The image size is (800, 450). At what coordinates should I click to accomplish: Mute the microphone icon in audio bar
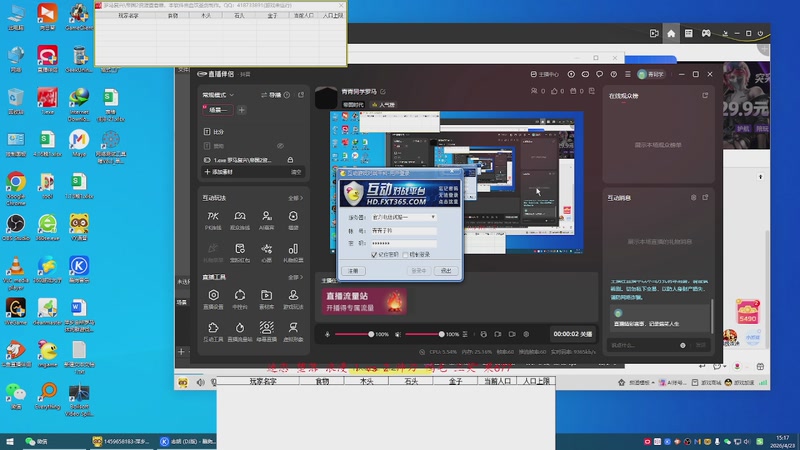pos(328,334)
